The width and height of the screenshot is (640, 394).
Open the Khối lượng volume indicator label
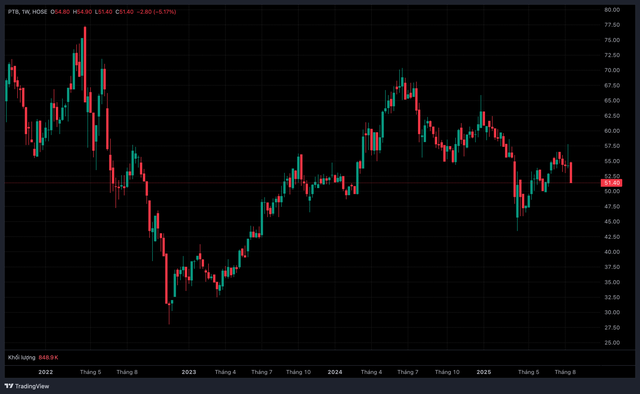22,357
